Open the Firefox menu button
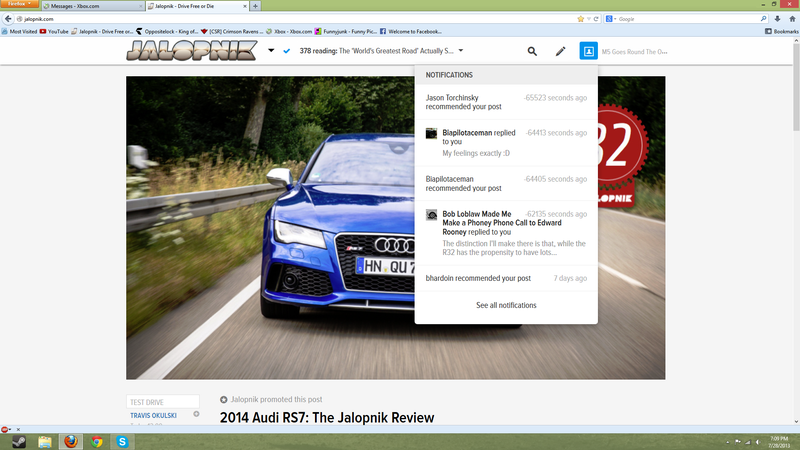 click(x=19, y=4)
